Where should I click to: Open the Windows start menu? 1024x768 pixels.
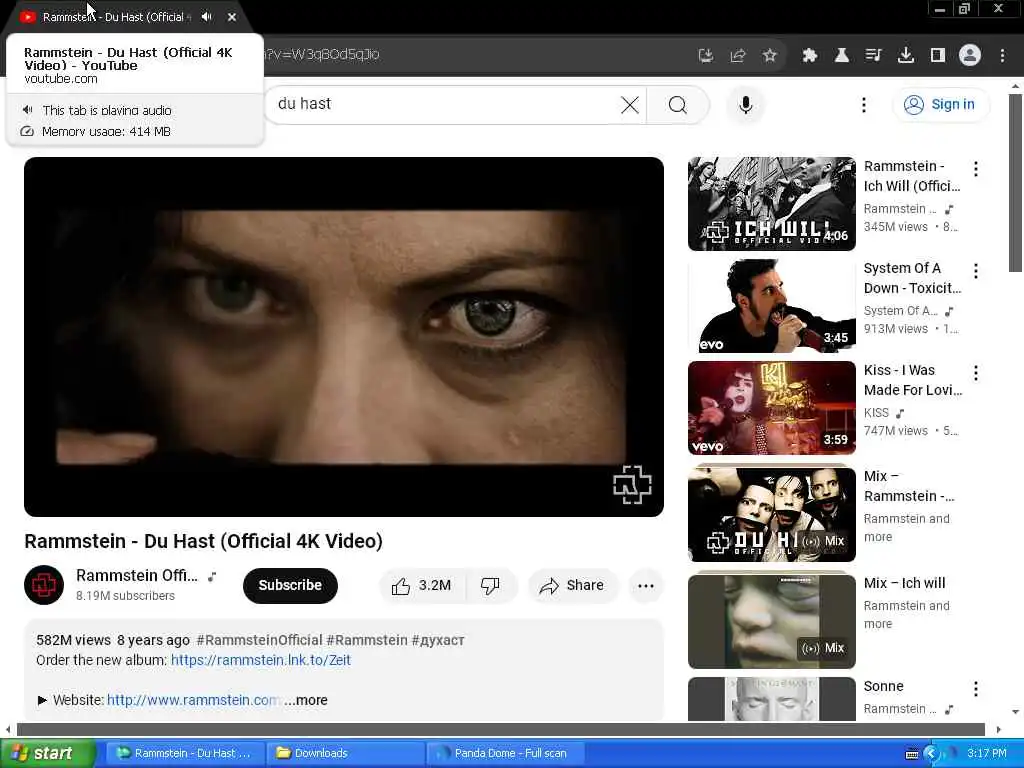47,753
